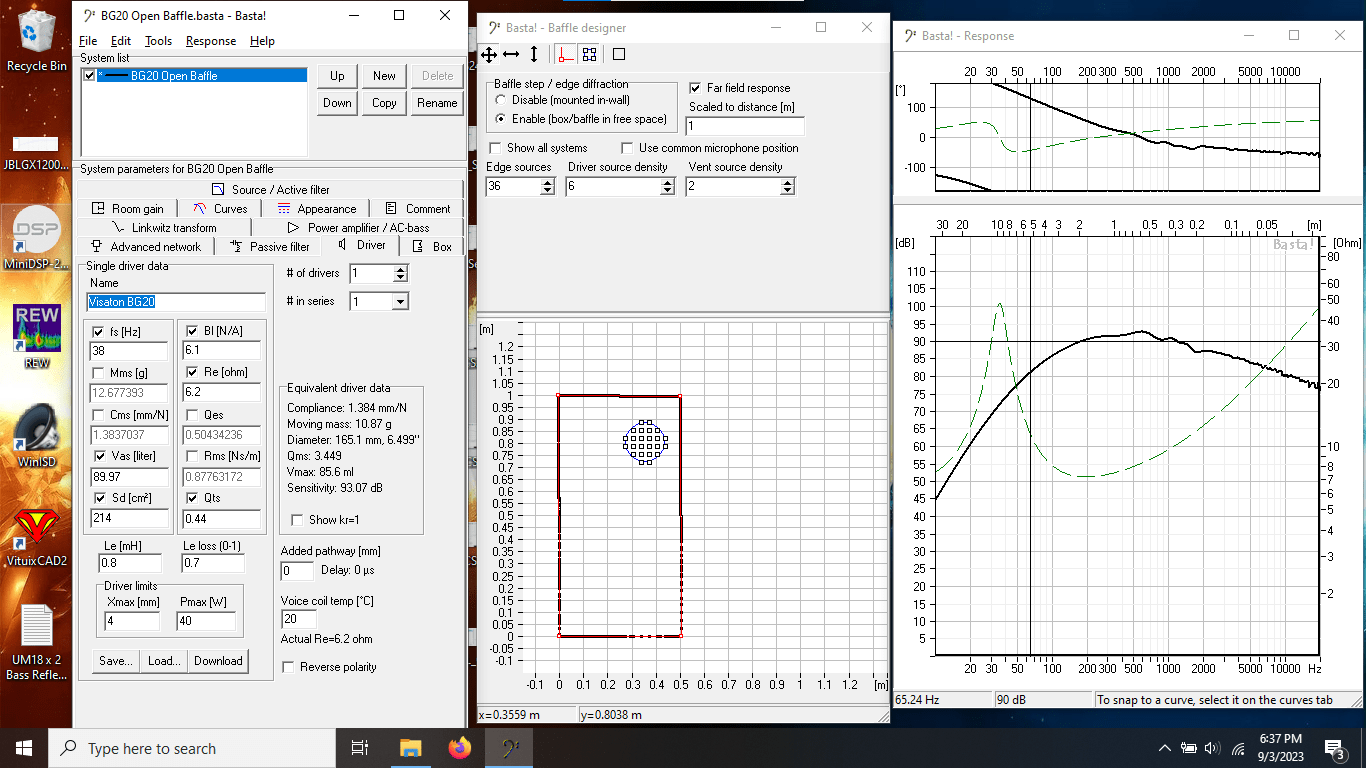Viewport: 1366px width, 768px height.
Task: Open Firefox from the taskbar
Action: coord(459,748)
